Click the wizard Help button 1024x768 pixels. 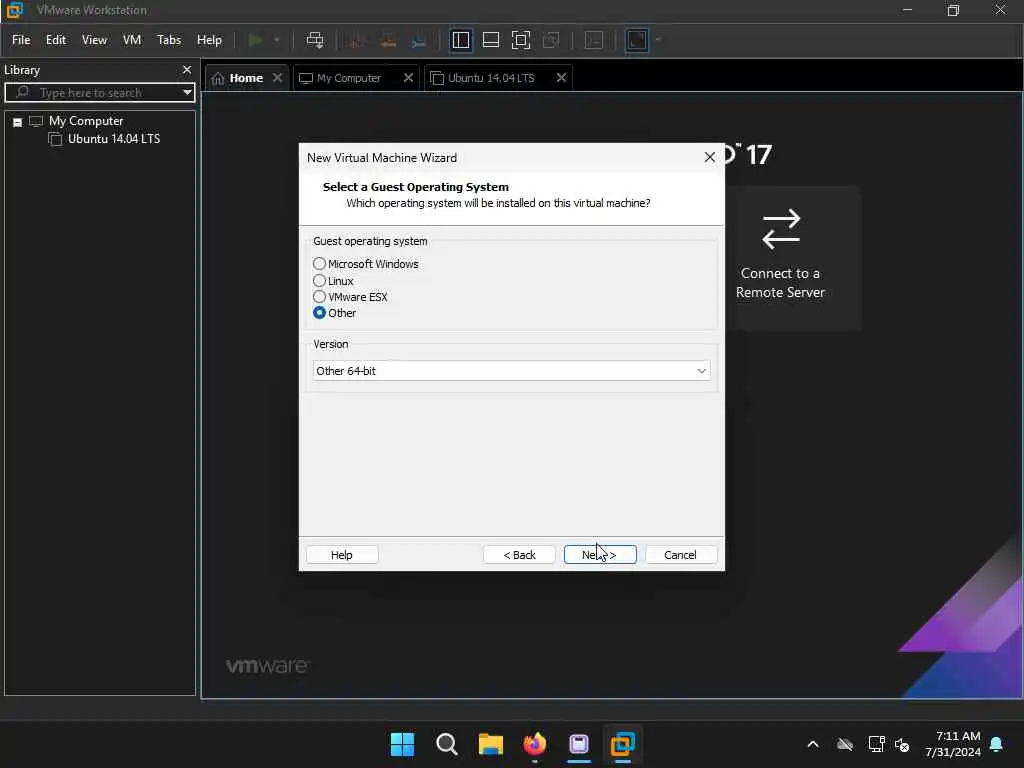tap(342, 554)
